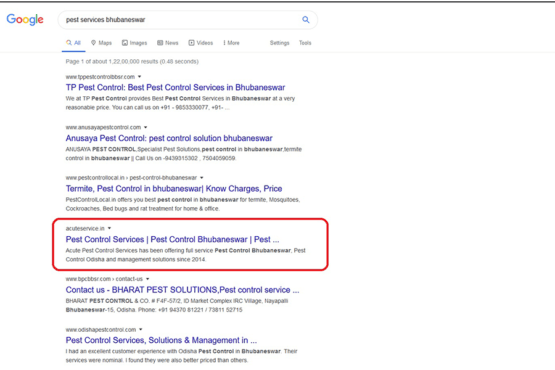Screen dimensions: 555x370
Task: Click the More three-dots icon
Action: point(224,43)
